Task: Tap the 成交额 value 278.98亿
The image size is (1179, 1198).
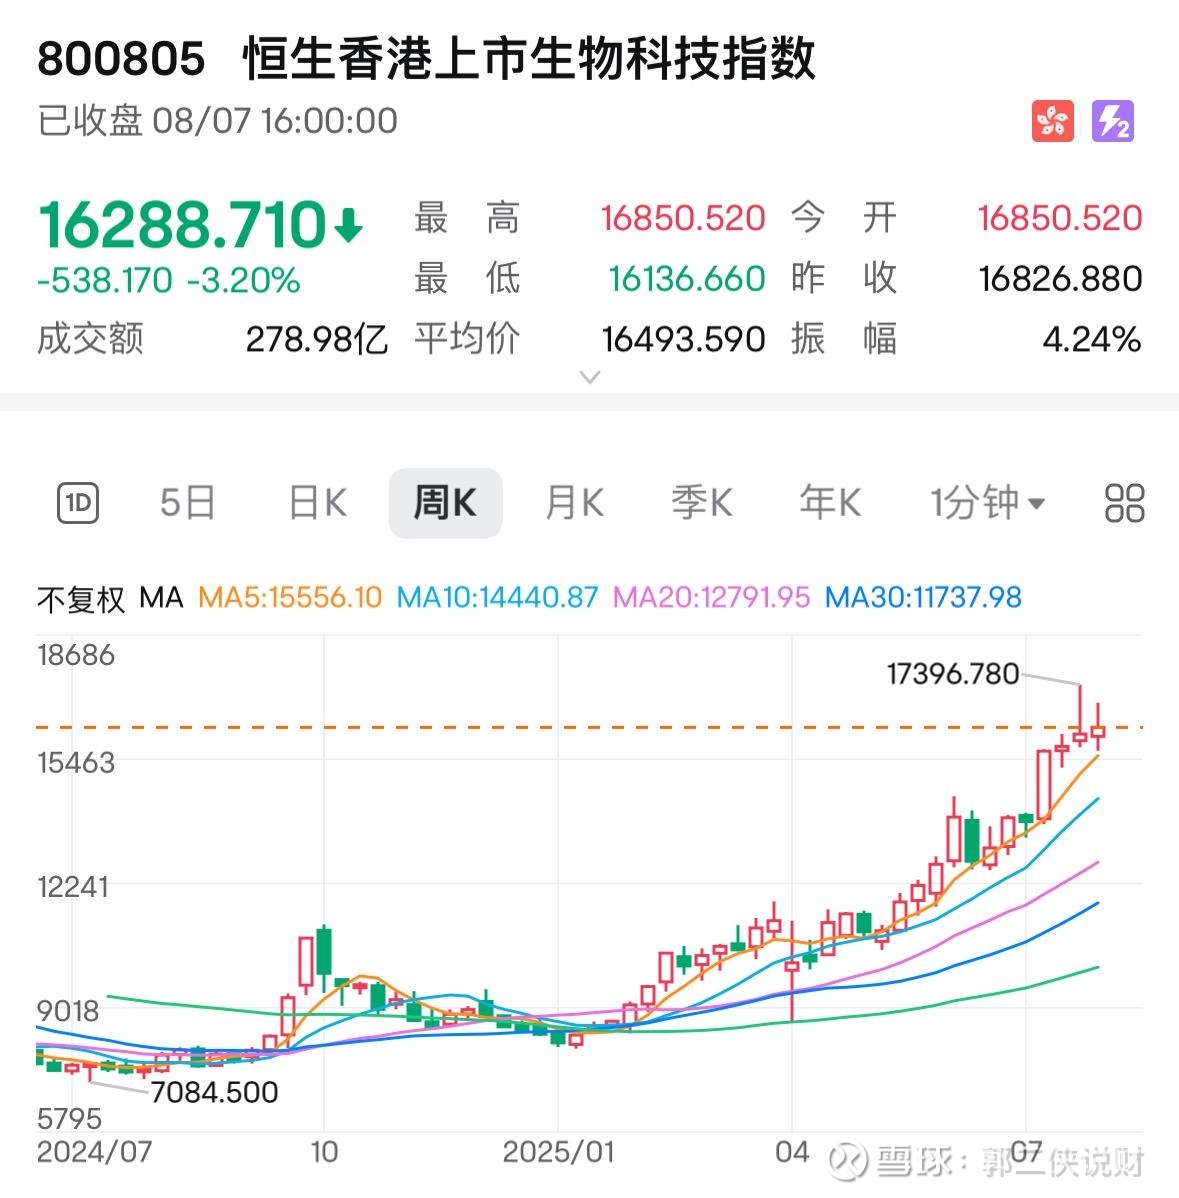Action: point(316,339)
